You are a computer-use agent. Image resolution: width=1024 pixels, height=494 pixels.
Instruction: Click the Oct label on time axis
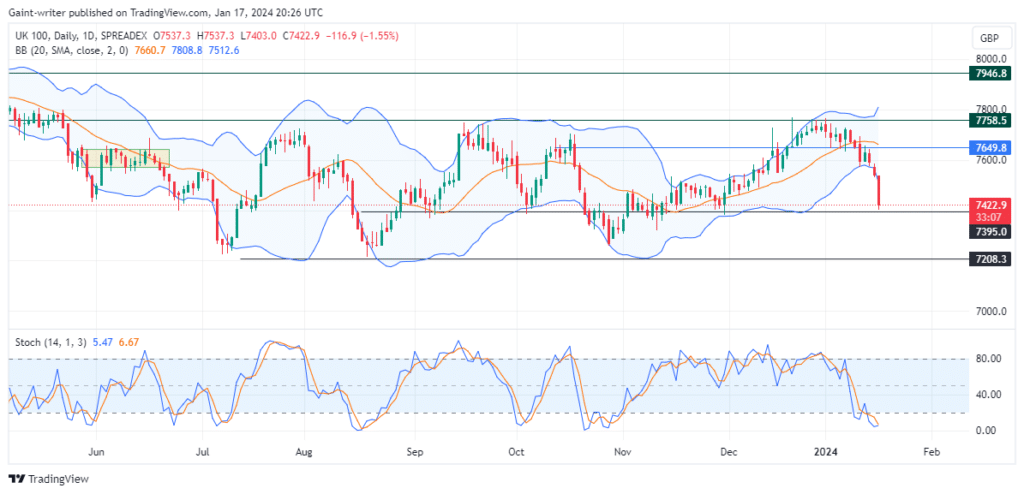(x=517, y=452)
